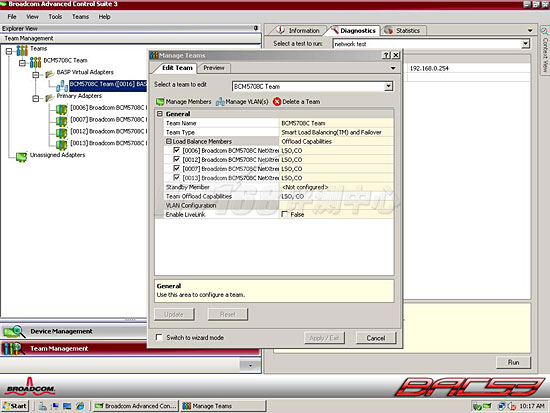This screenshot has width=550, height=413.
Task: Click the Unassigned Adapters icon
Action: [x=21, y=156]
